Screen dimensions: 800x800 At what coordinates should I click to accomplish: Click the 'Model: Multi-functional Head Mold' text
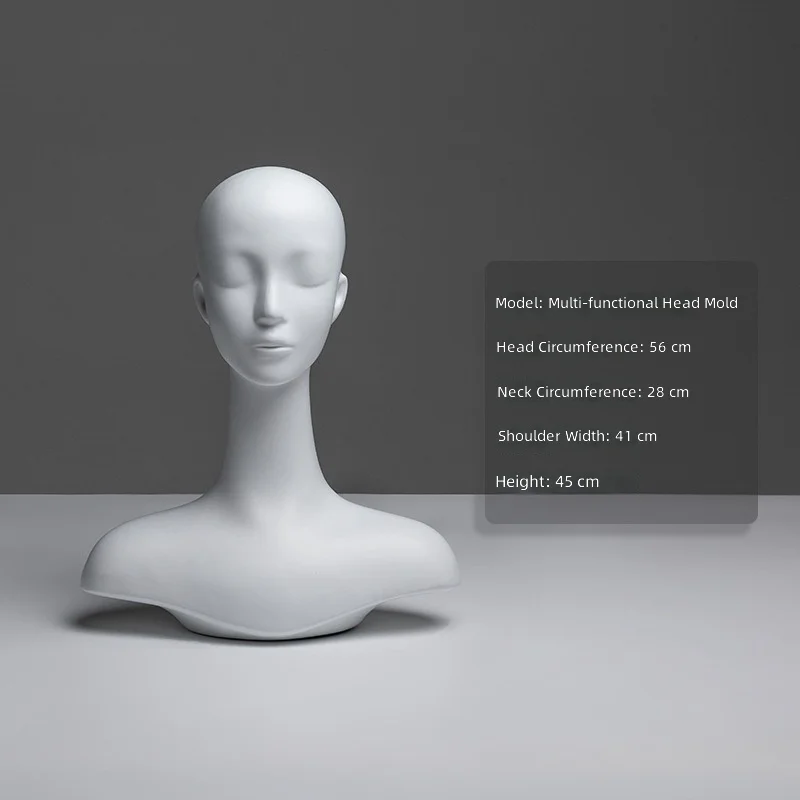click(616, 303)
